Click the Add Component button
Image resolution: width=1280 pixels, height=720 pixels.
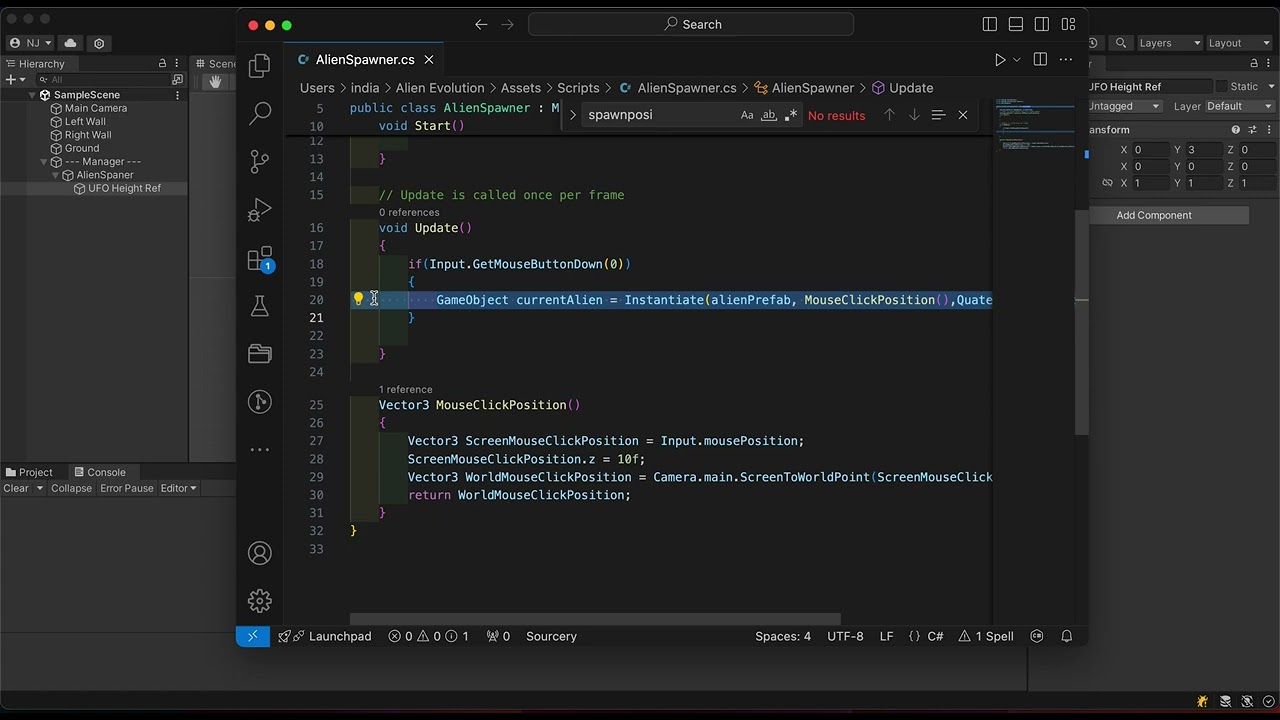[1154, 215]
